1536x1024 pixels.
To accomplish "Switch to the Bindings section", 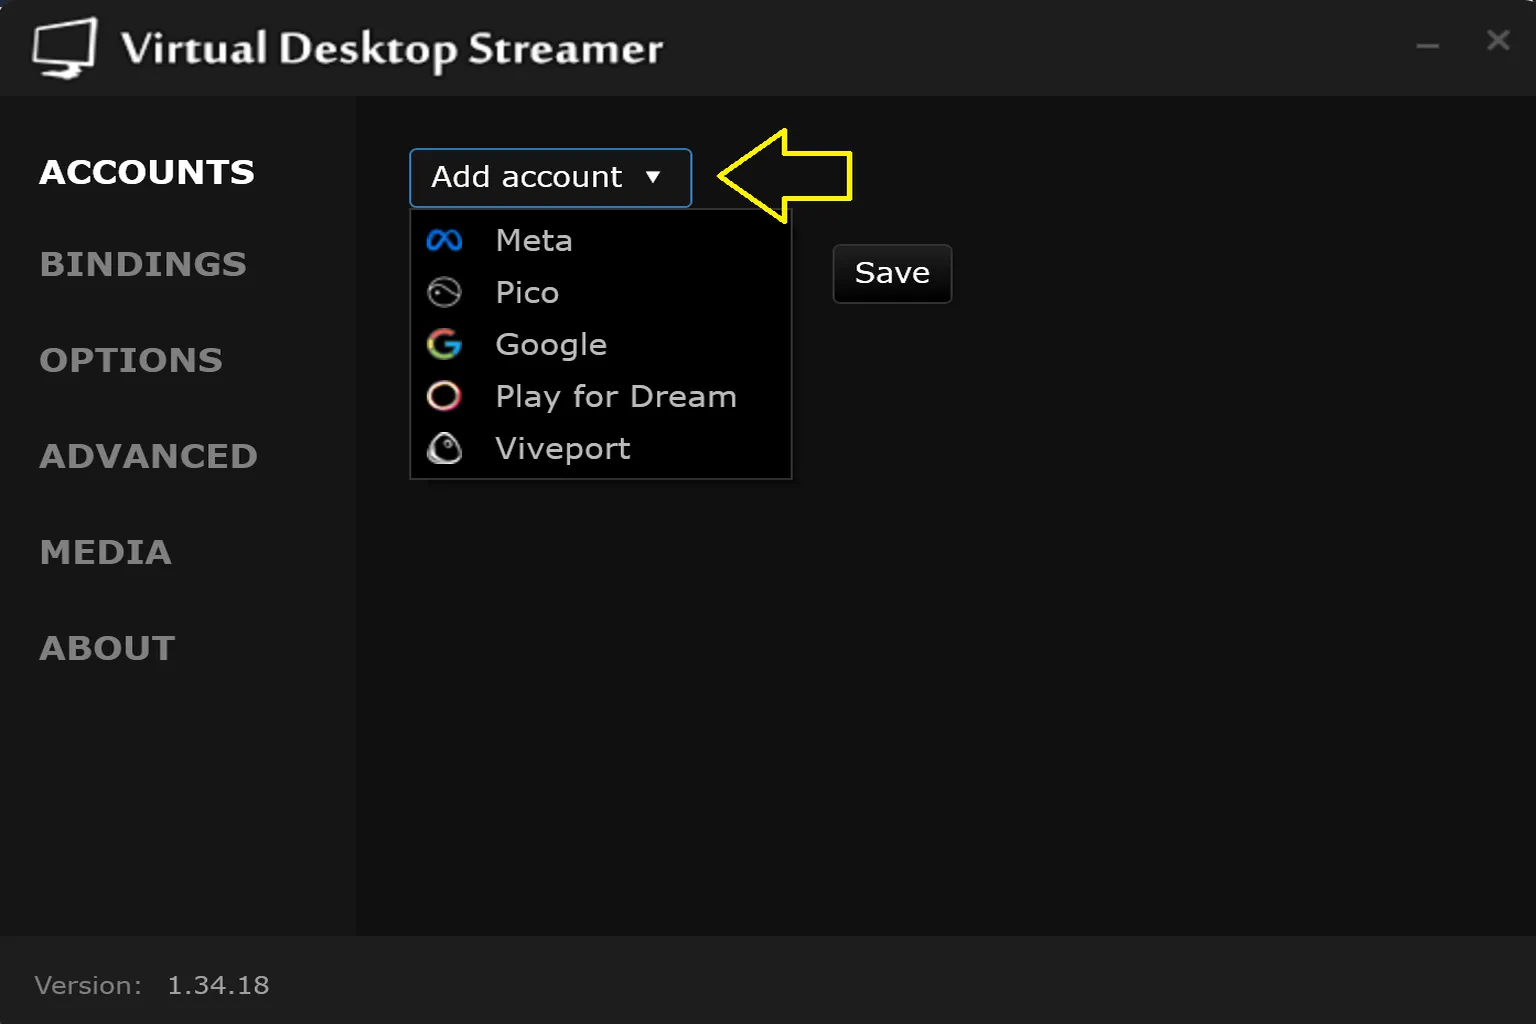I will coord(143,264).
